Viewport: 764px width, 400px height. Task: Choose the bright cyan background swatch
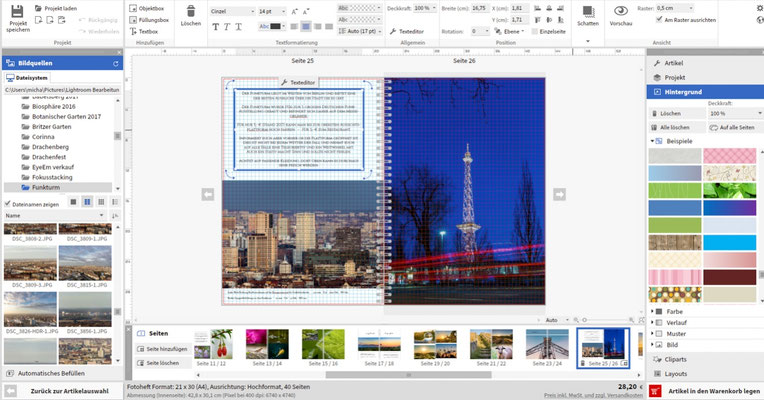point(729,242)
